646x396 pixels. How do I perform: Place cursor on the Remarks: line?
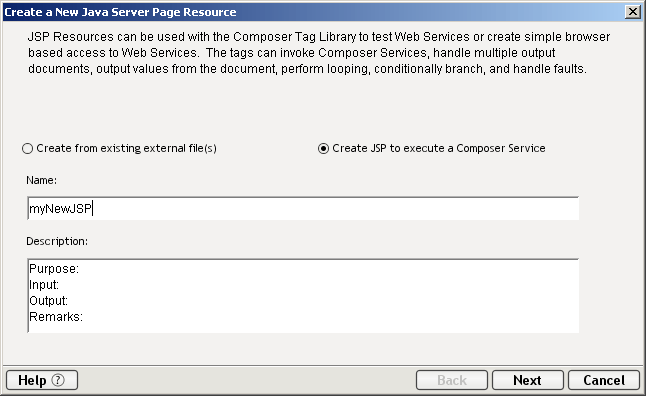56,317
